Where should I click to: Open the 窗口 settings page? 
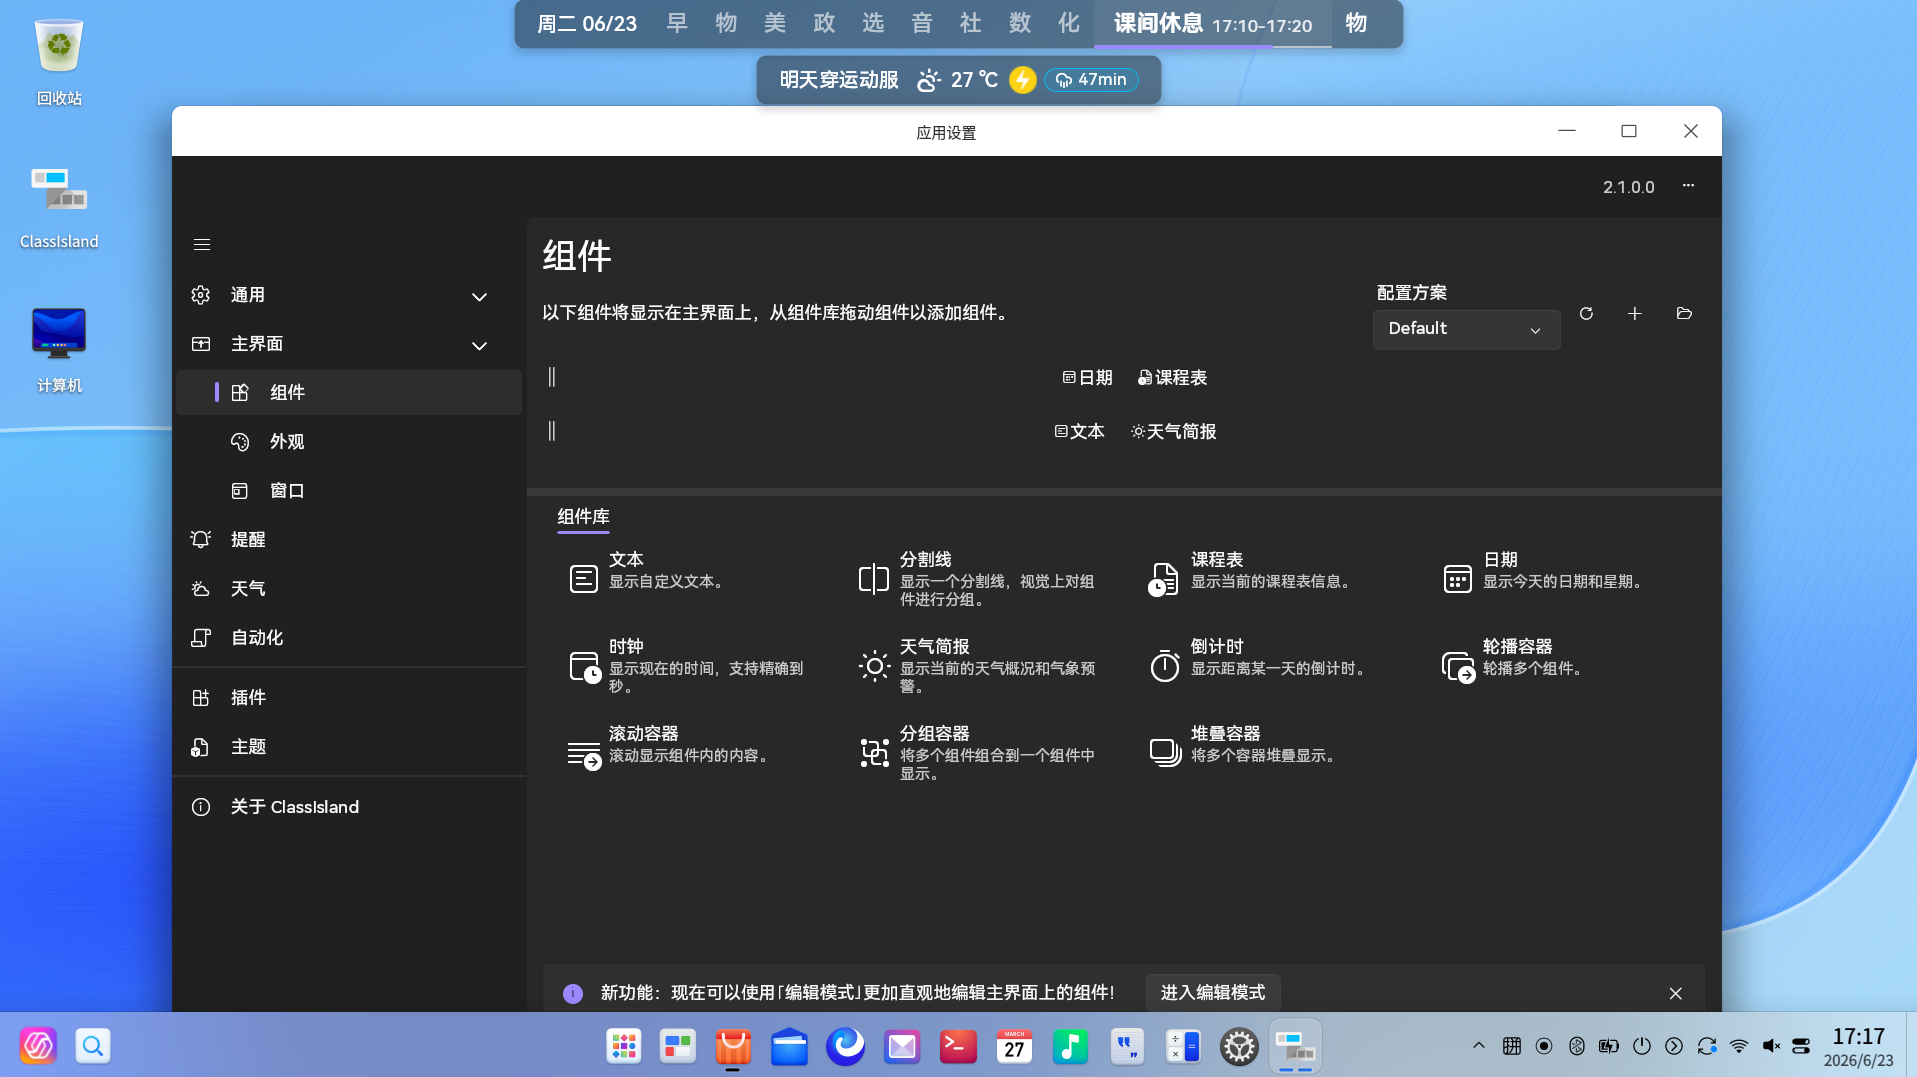tap(349, 491)
